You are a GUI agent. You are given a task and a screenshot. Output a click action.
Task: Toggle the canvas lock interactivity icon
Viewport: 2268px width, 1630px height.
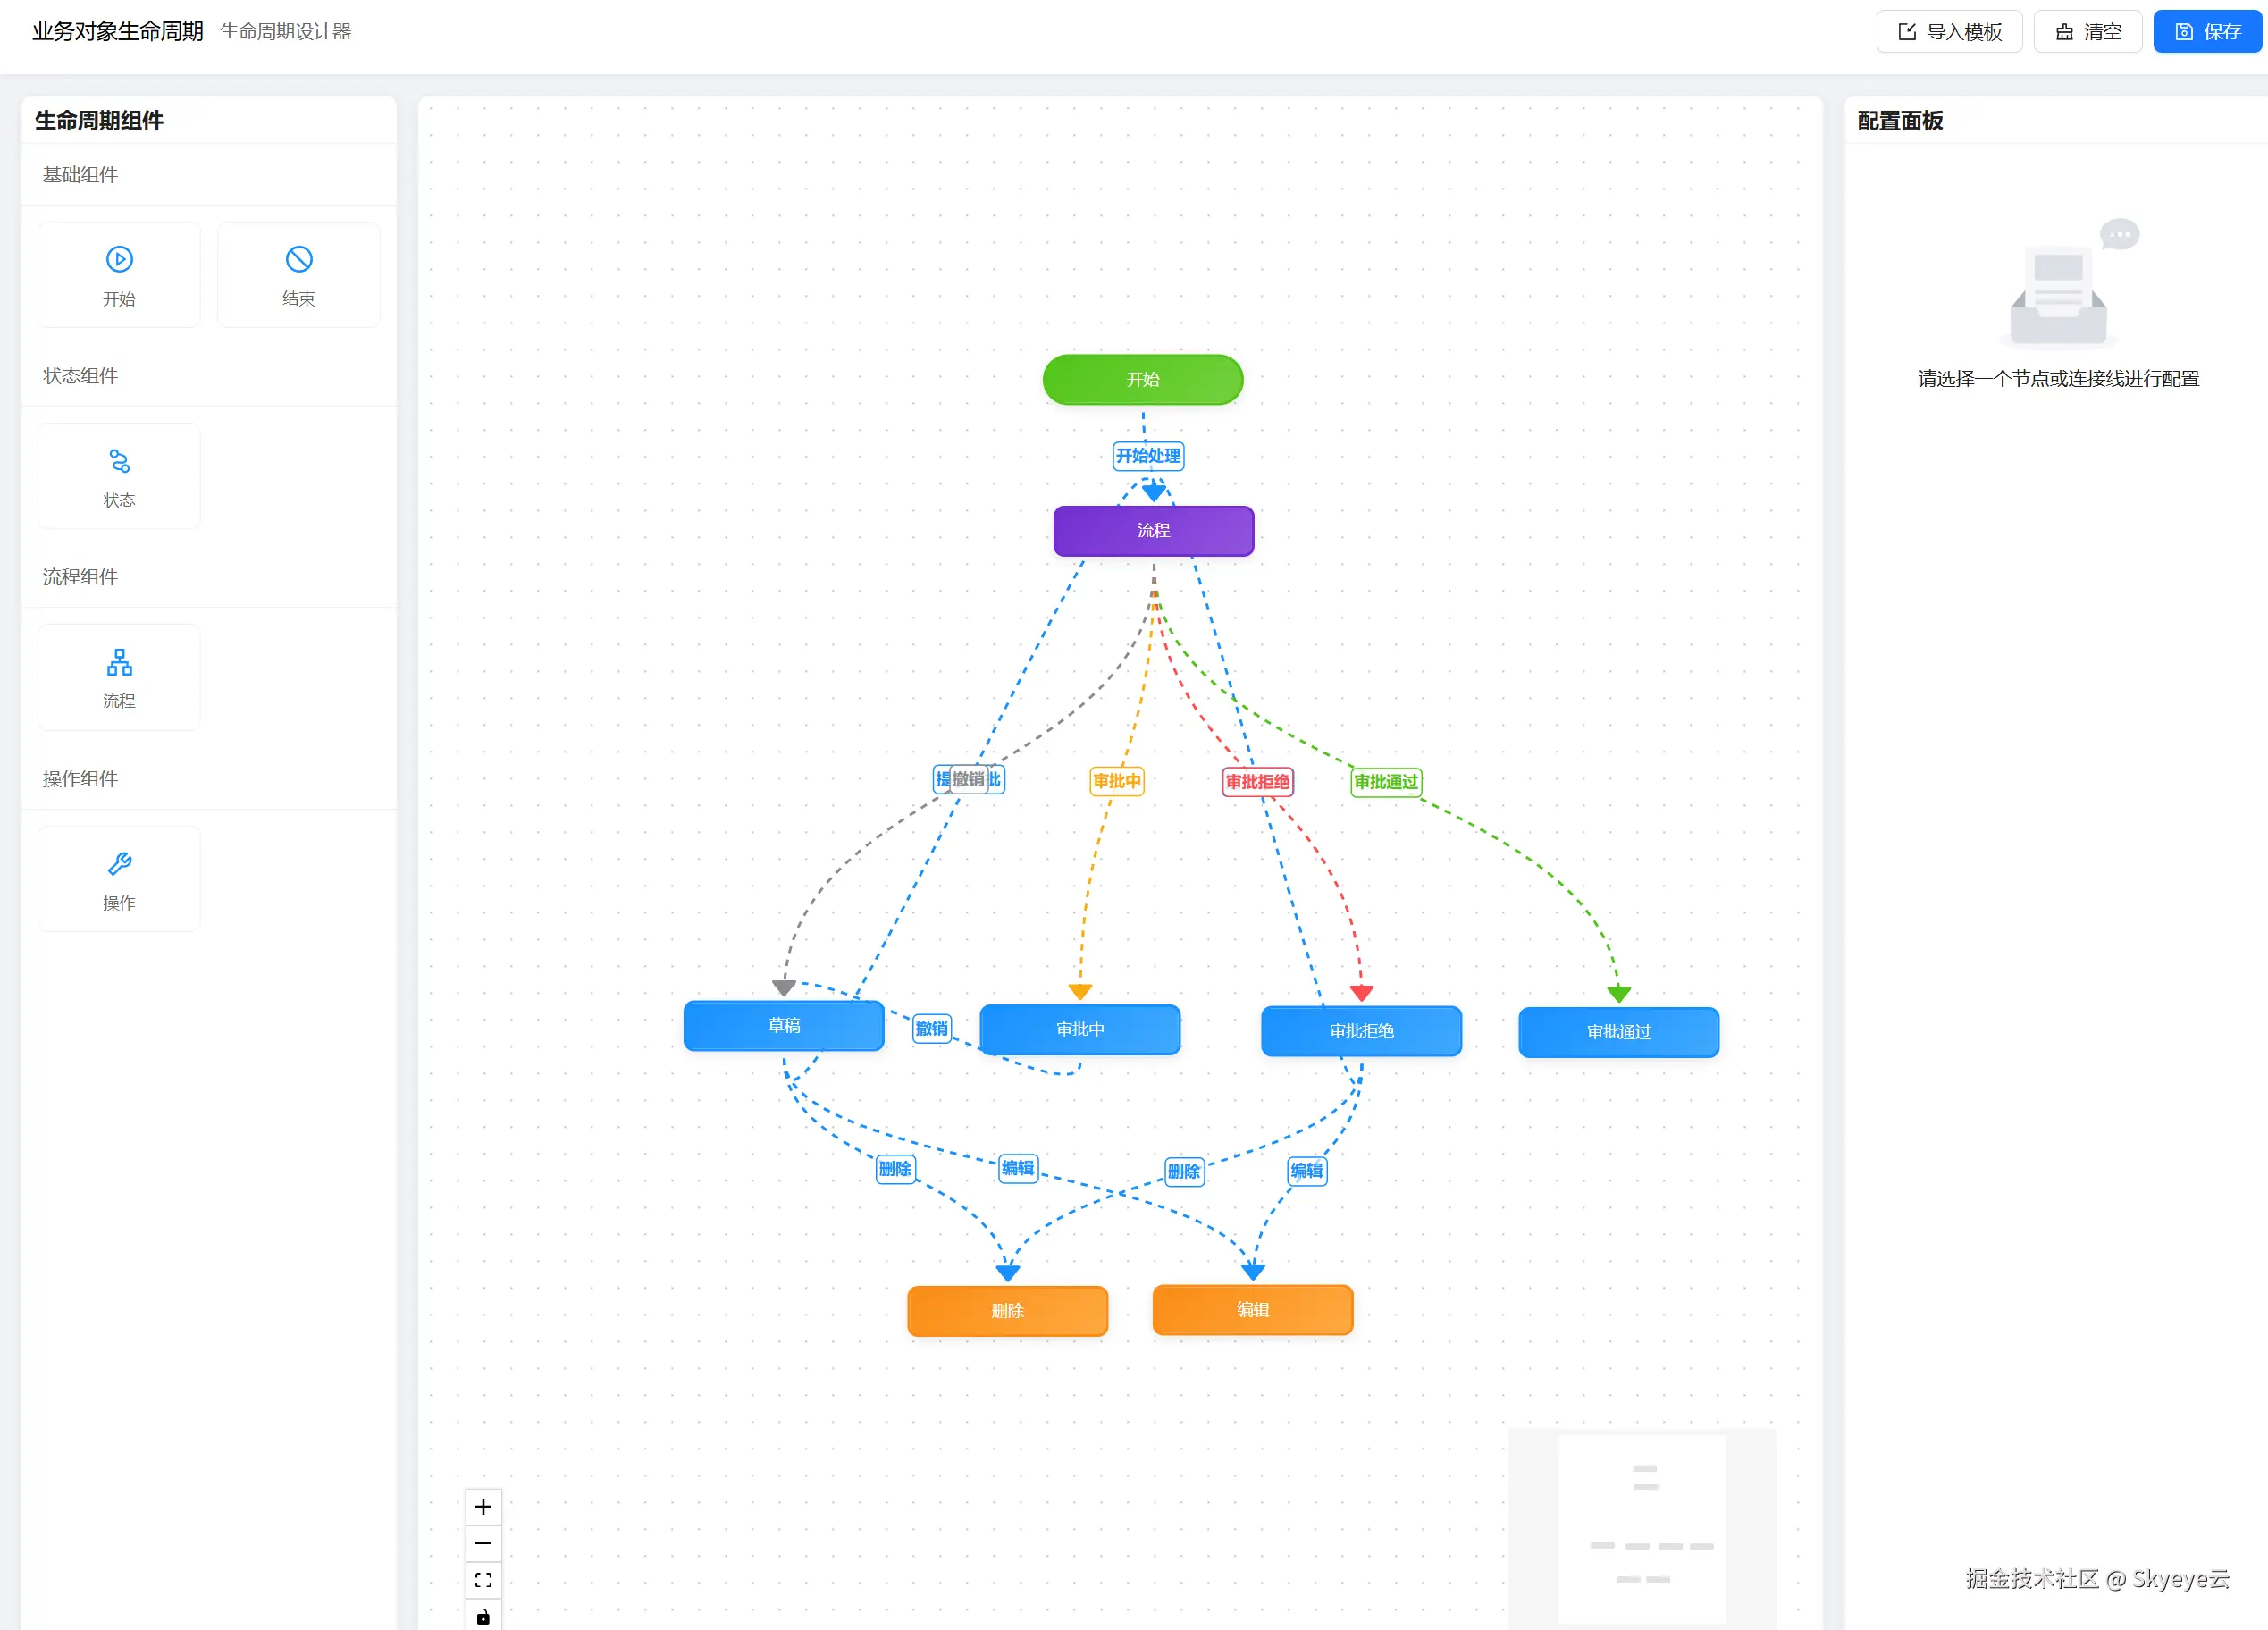tap(483, 1617)
